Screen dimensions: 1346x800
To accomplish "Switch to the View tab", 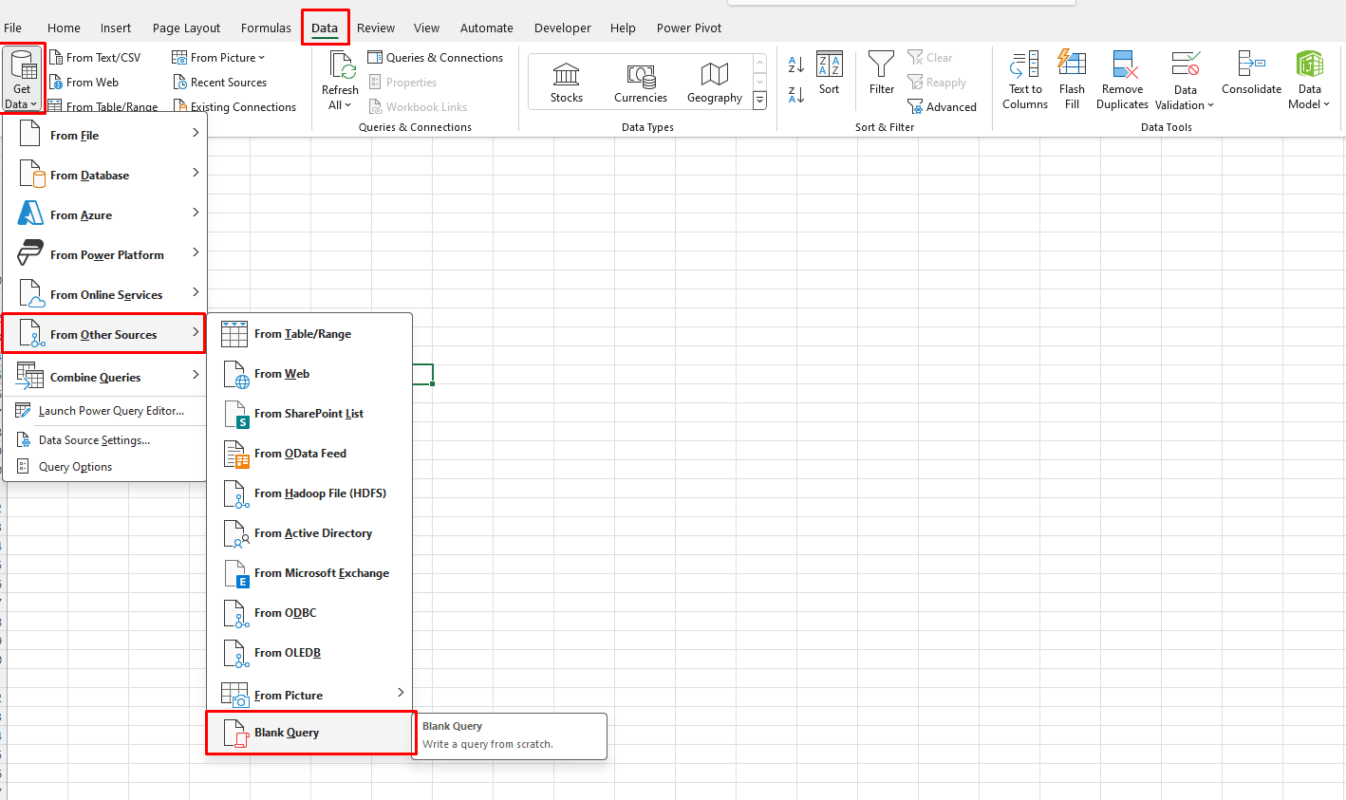I will click(x=426, y=28).
